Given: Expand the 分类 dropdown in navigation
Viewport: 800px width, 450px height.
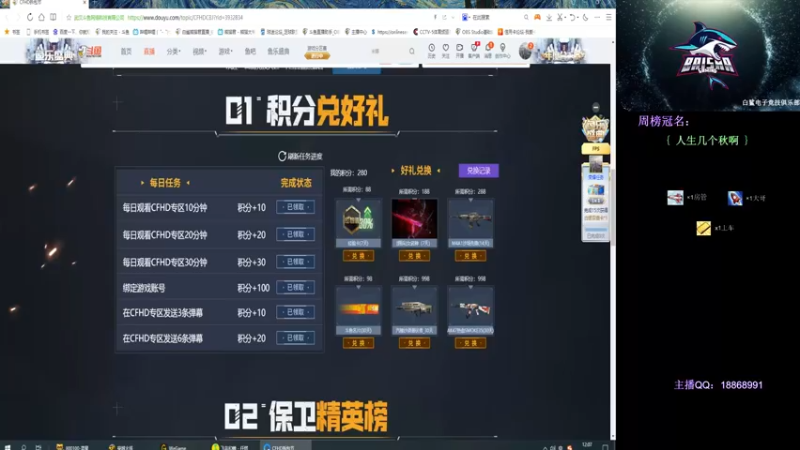Looking at the screenshot, I should (x=173, y=52).
